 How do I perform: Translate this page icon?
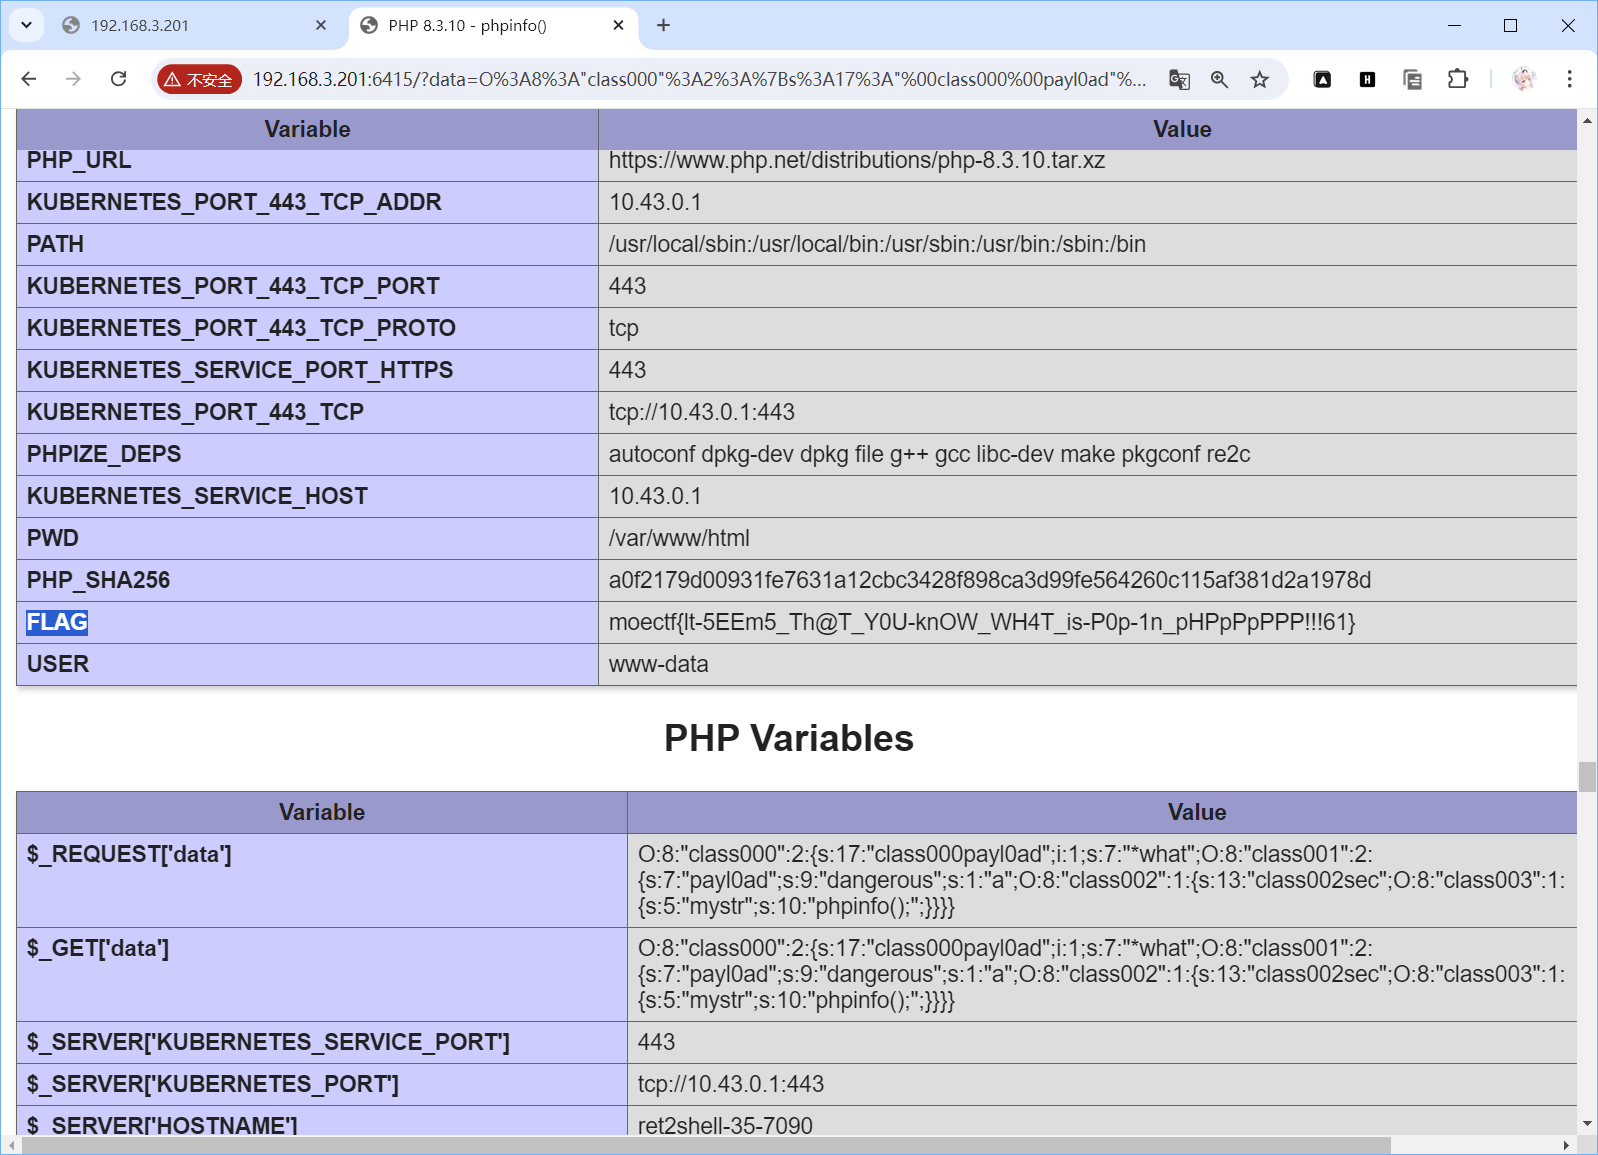pyautogui.click(x=1179, y=79)
